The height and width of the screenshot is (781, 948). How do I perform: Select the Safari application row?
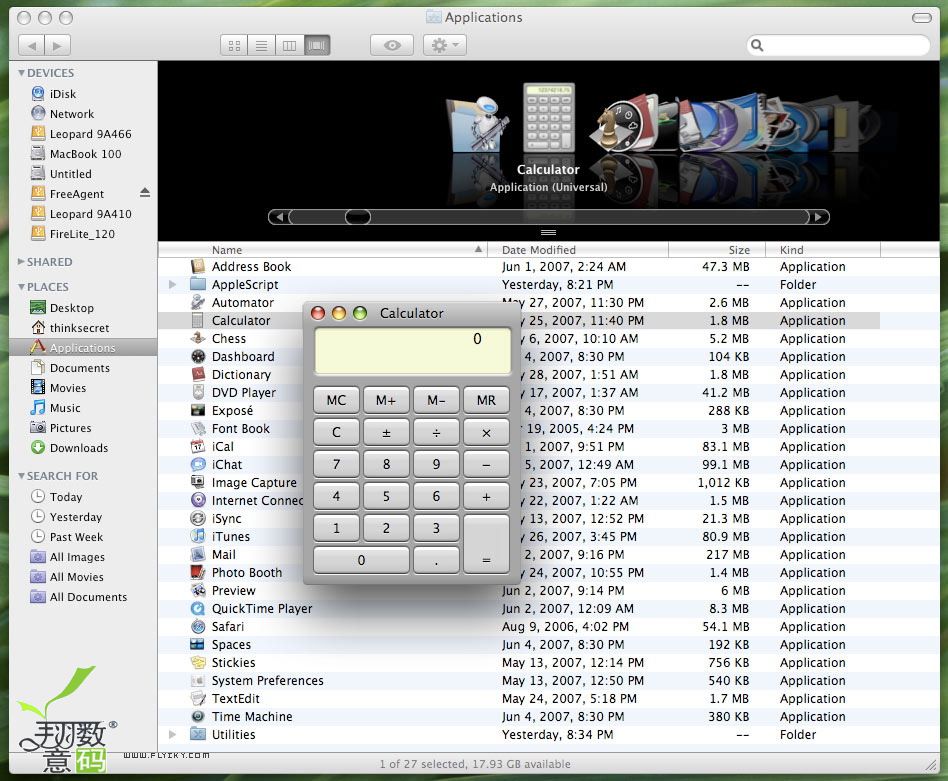click(519, 627)
